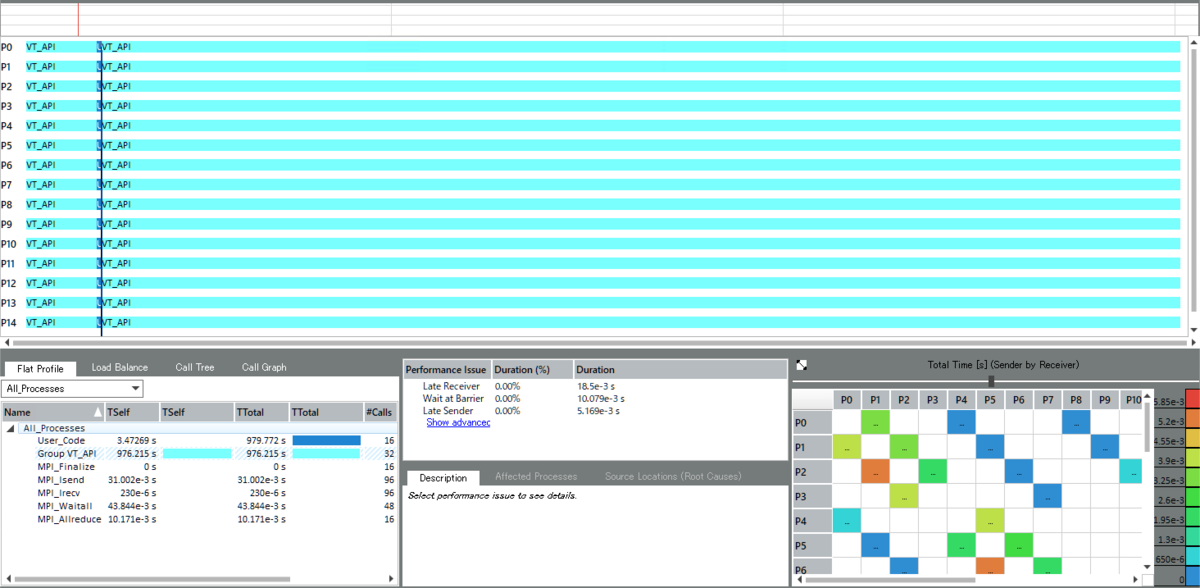Viewport: 1200px width, 588px height.
Task: Select the Description tab
Action: [443, 478]
